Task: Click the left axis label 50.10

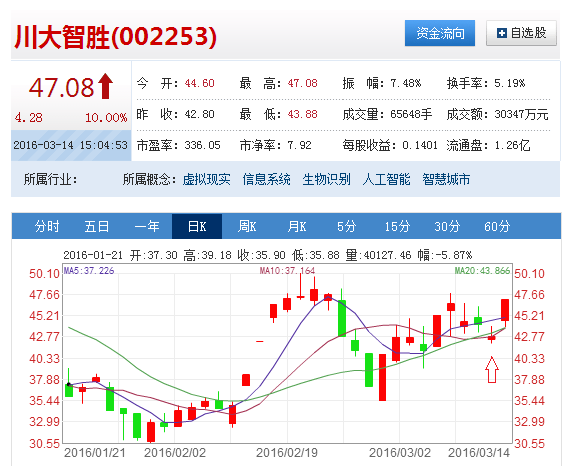Action: pos(44,274)
